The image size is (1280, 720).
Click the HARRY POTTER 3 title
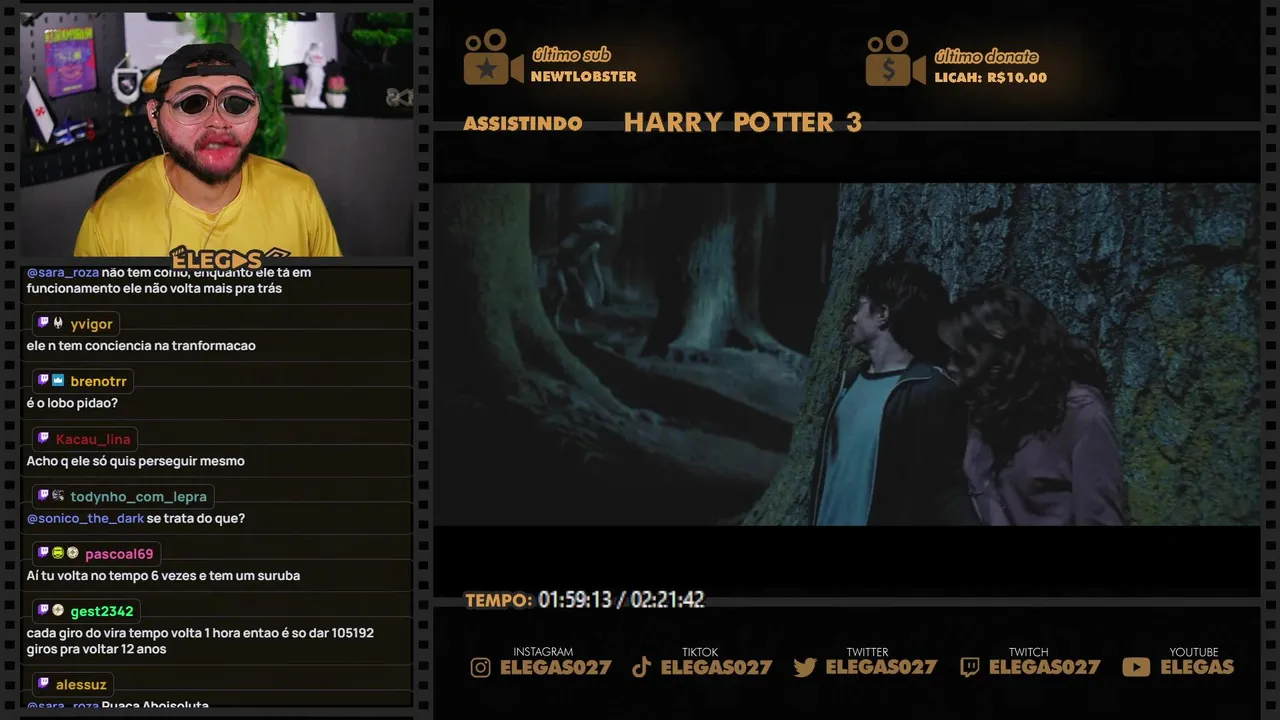click(743, 122)
